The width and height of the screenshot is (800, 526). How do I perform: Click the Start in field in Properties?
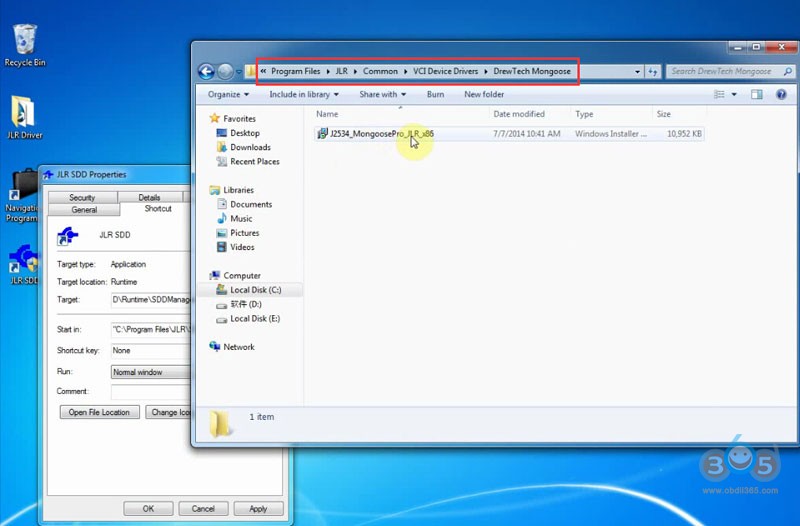pyautogui.click(x=151, y=330)
